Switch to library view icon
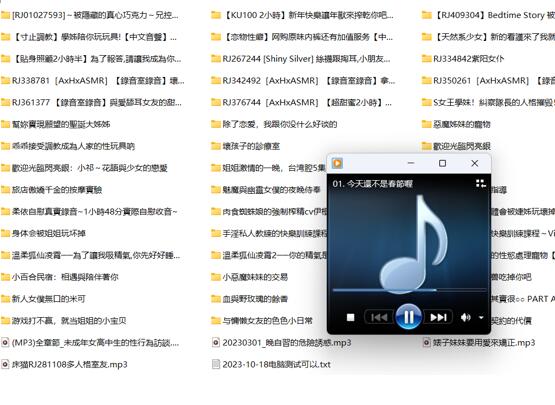The height and width of the screenshot is (405, 555). [x=481, y=183]
